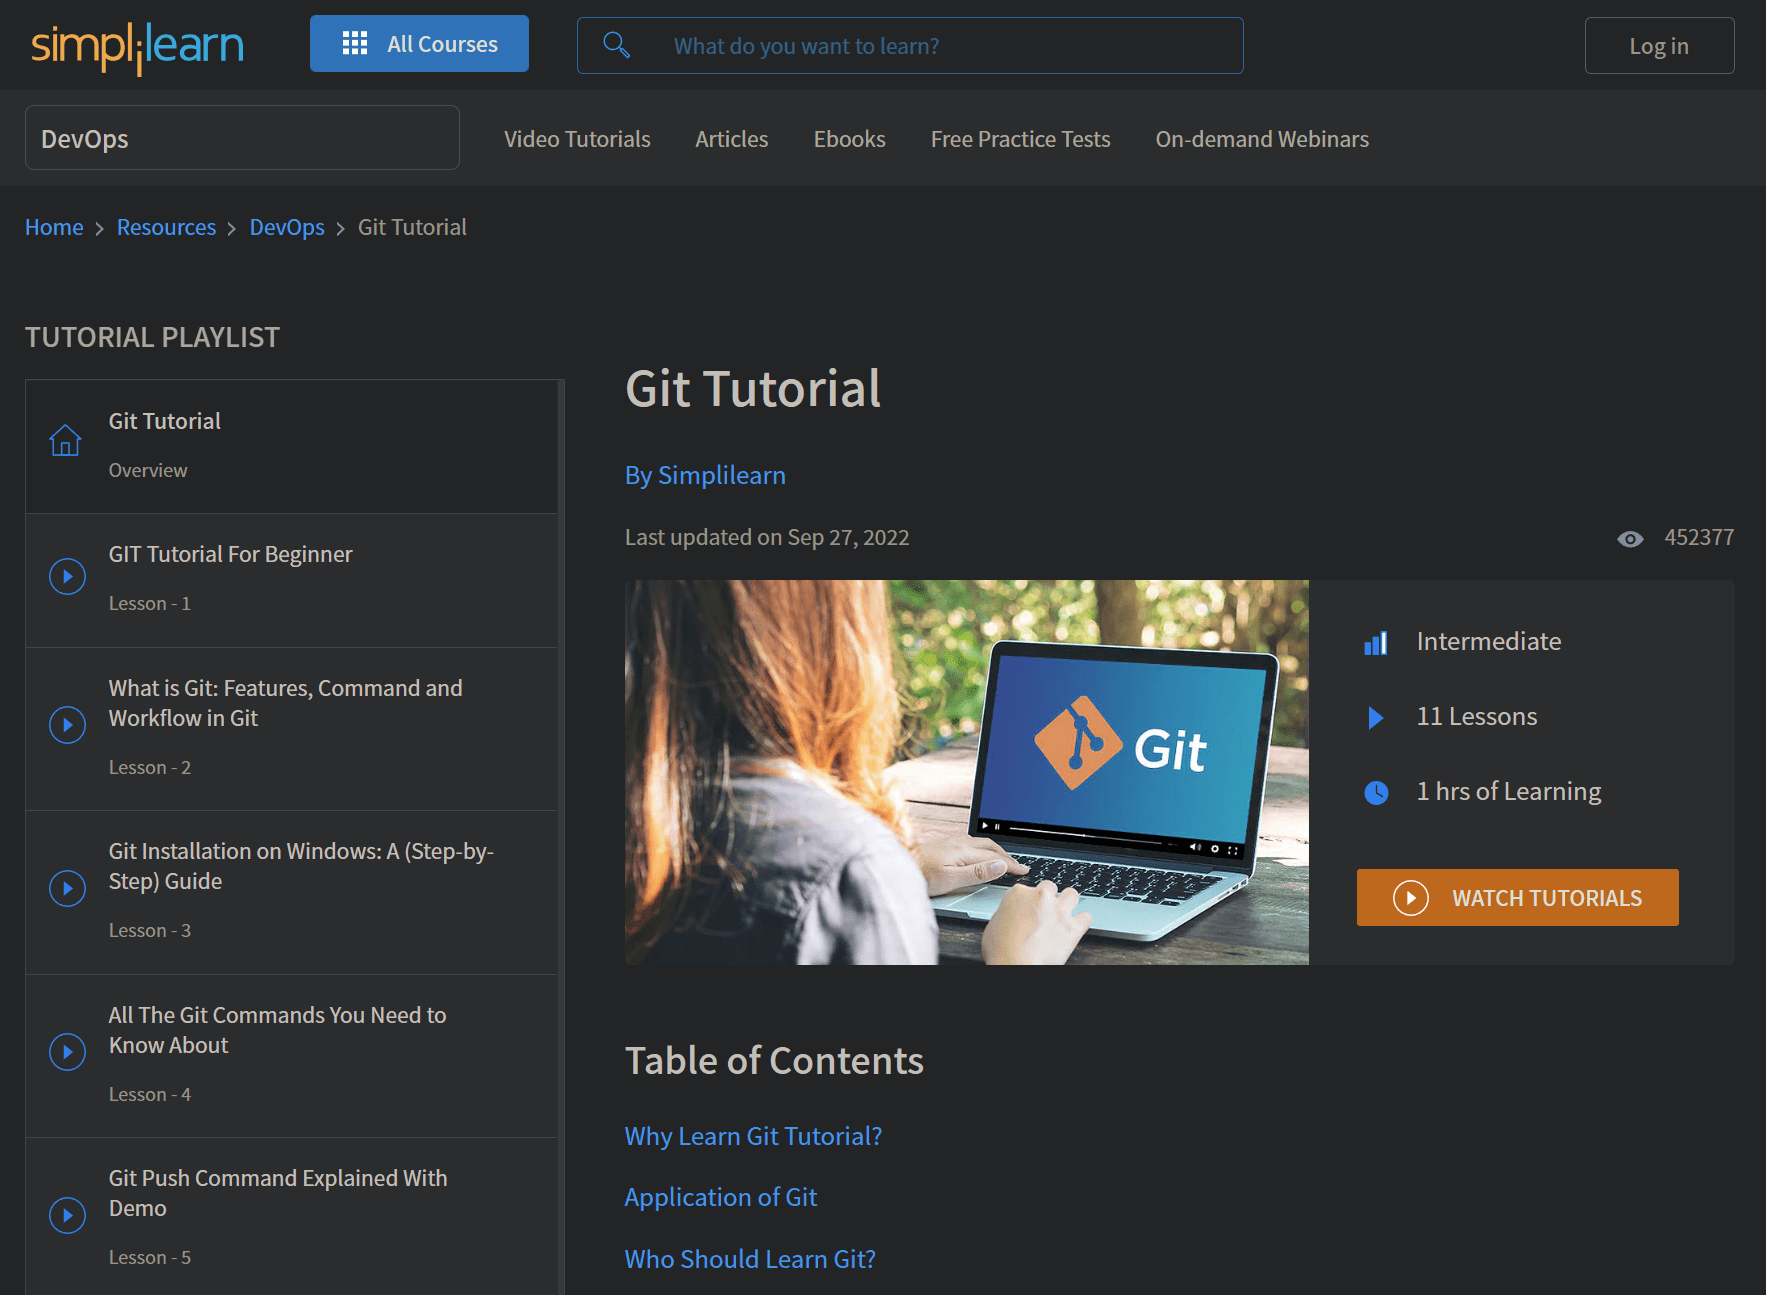Click the home icon beside Git Tutorial overview
1766x1295 pixels.
65,440
